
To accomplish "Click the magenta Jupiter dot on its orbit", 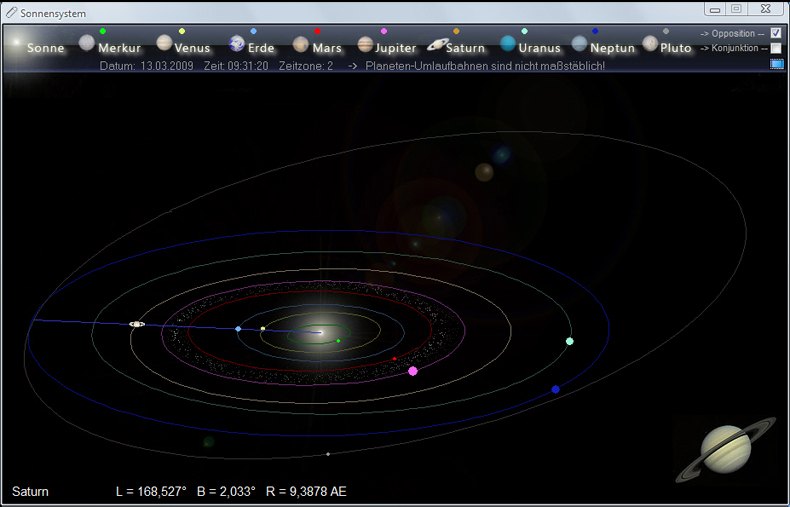I will (x=413, y=371).
